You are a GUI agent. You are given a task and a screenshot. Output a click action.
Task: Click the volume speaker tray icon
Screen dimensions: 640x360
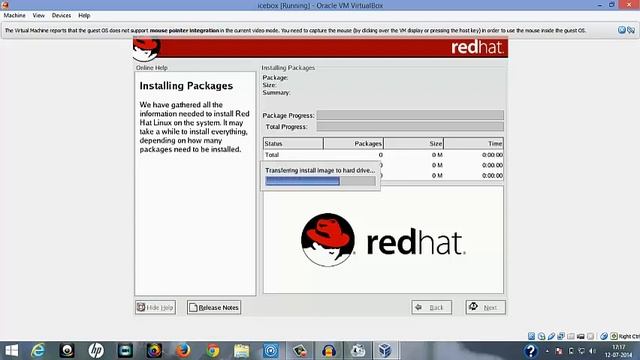click(592, 351)
